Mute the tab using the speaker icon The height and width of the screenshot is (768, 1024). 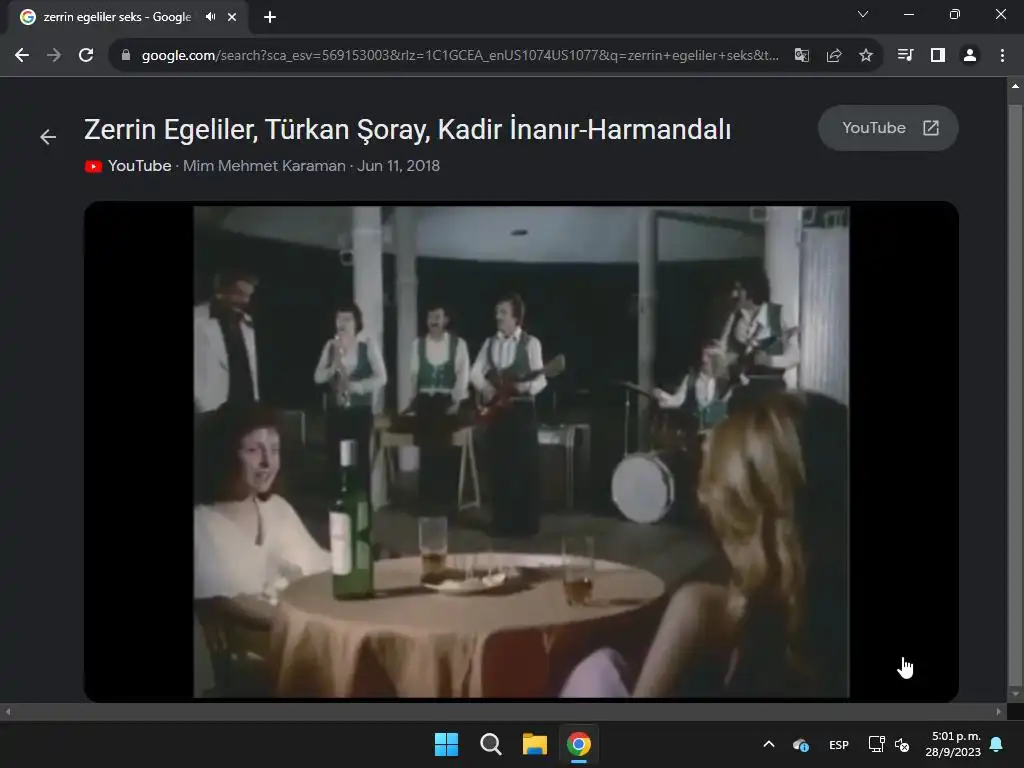pyautogui.click(x=210, y=17)
